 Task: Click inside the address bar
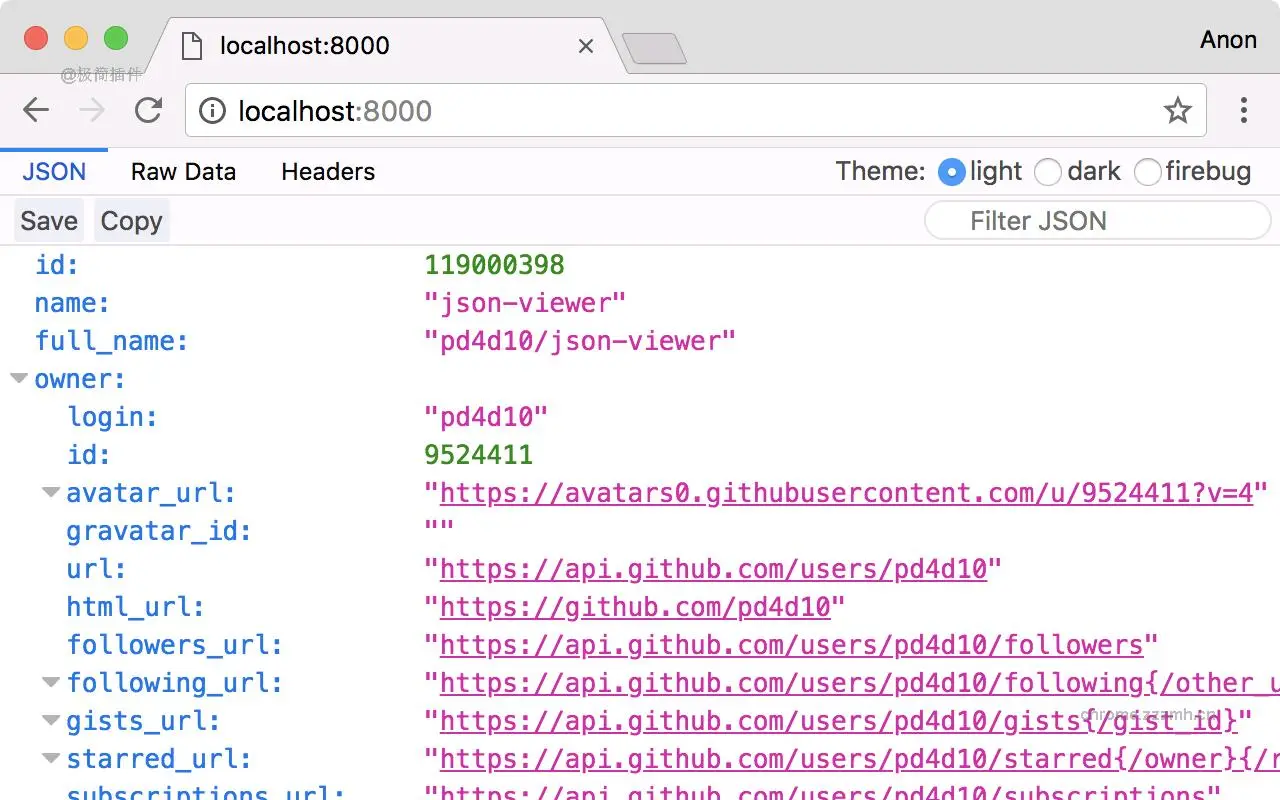[x=600, y=110]
